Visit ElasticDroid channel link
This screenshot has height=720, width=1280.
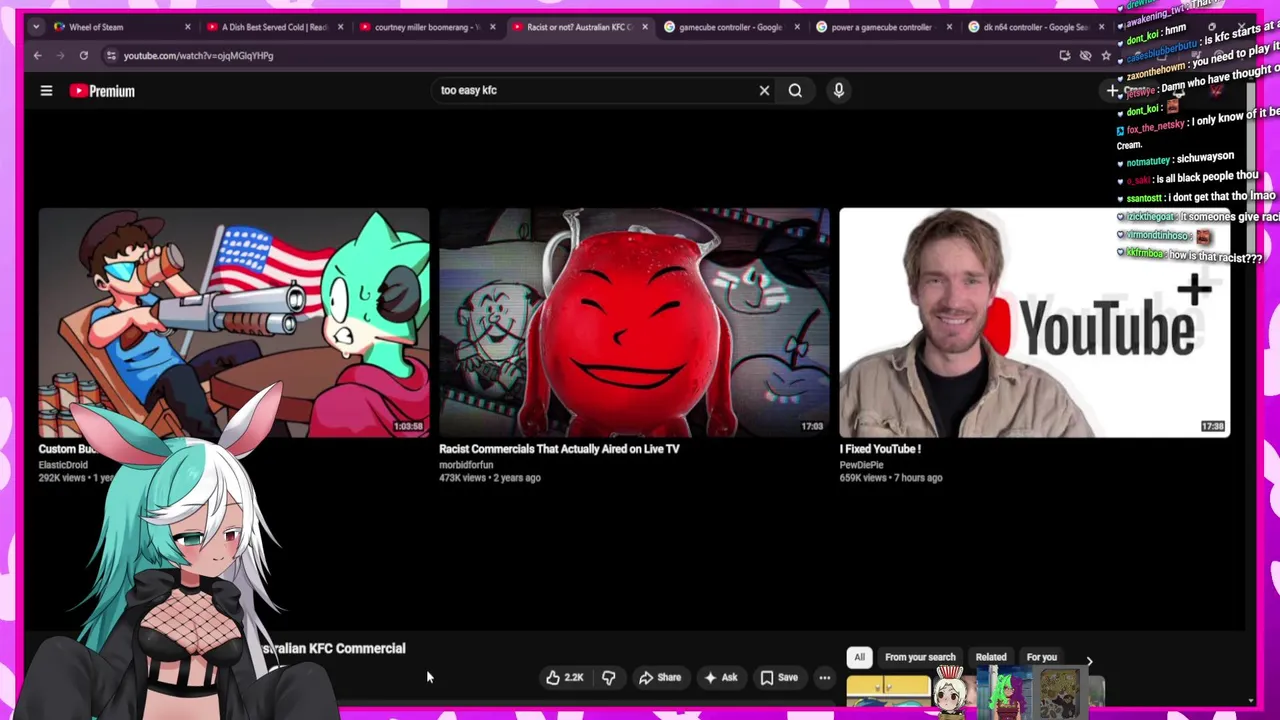(63, 465)
